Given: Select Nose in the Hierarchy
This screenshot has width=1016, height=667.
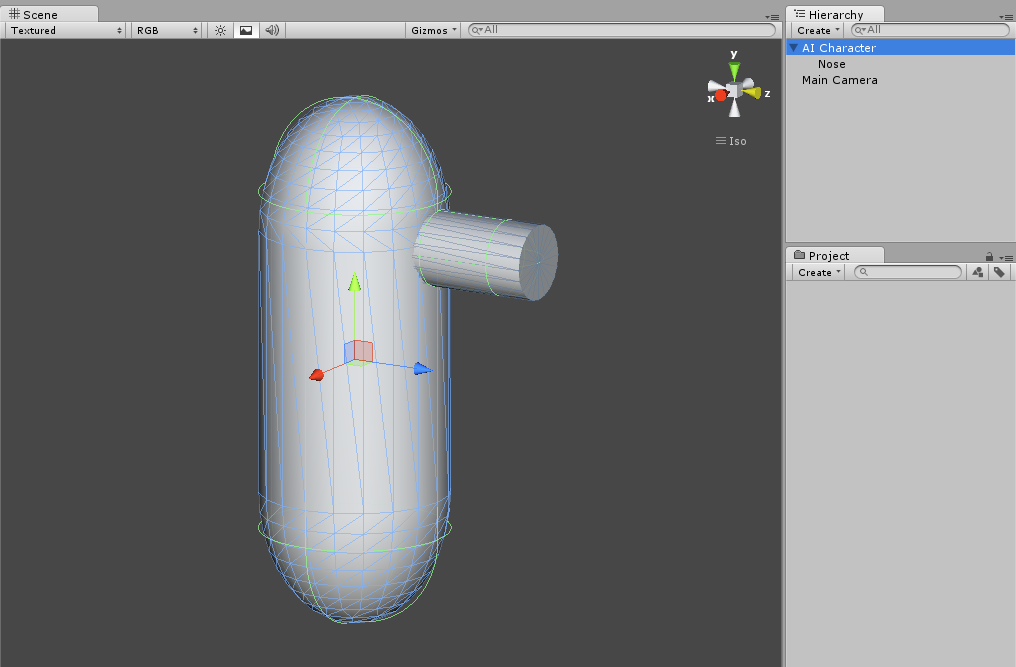Looking at the screenshot, I should click(x=831, y=64).
